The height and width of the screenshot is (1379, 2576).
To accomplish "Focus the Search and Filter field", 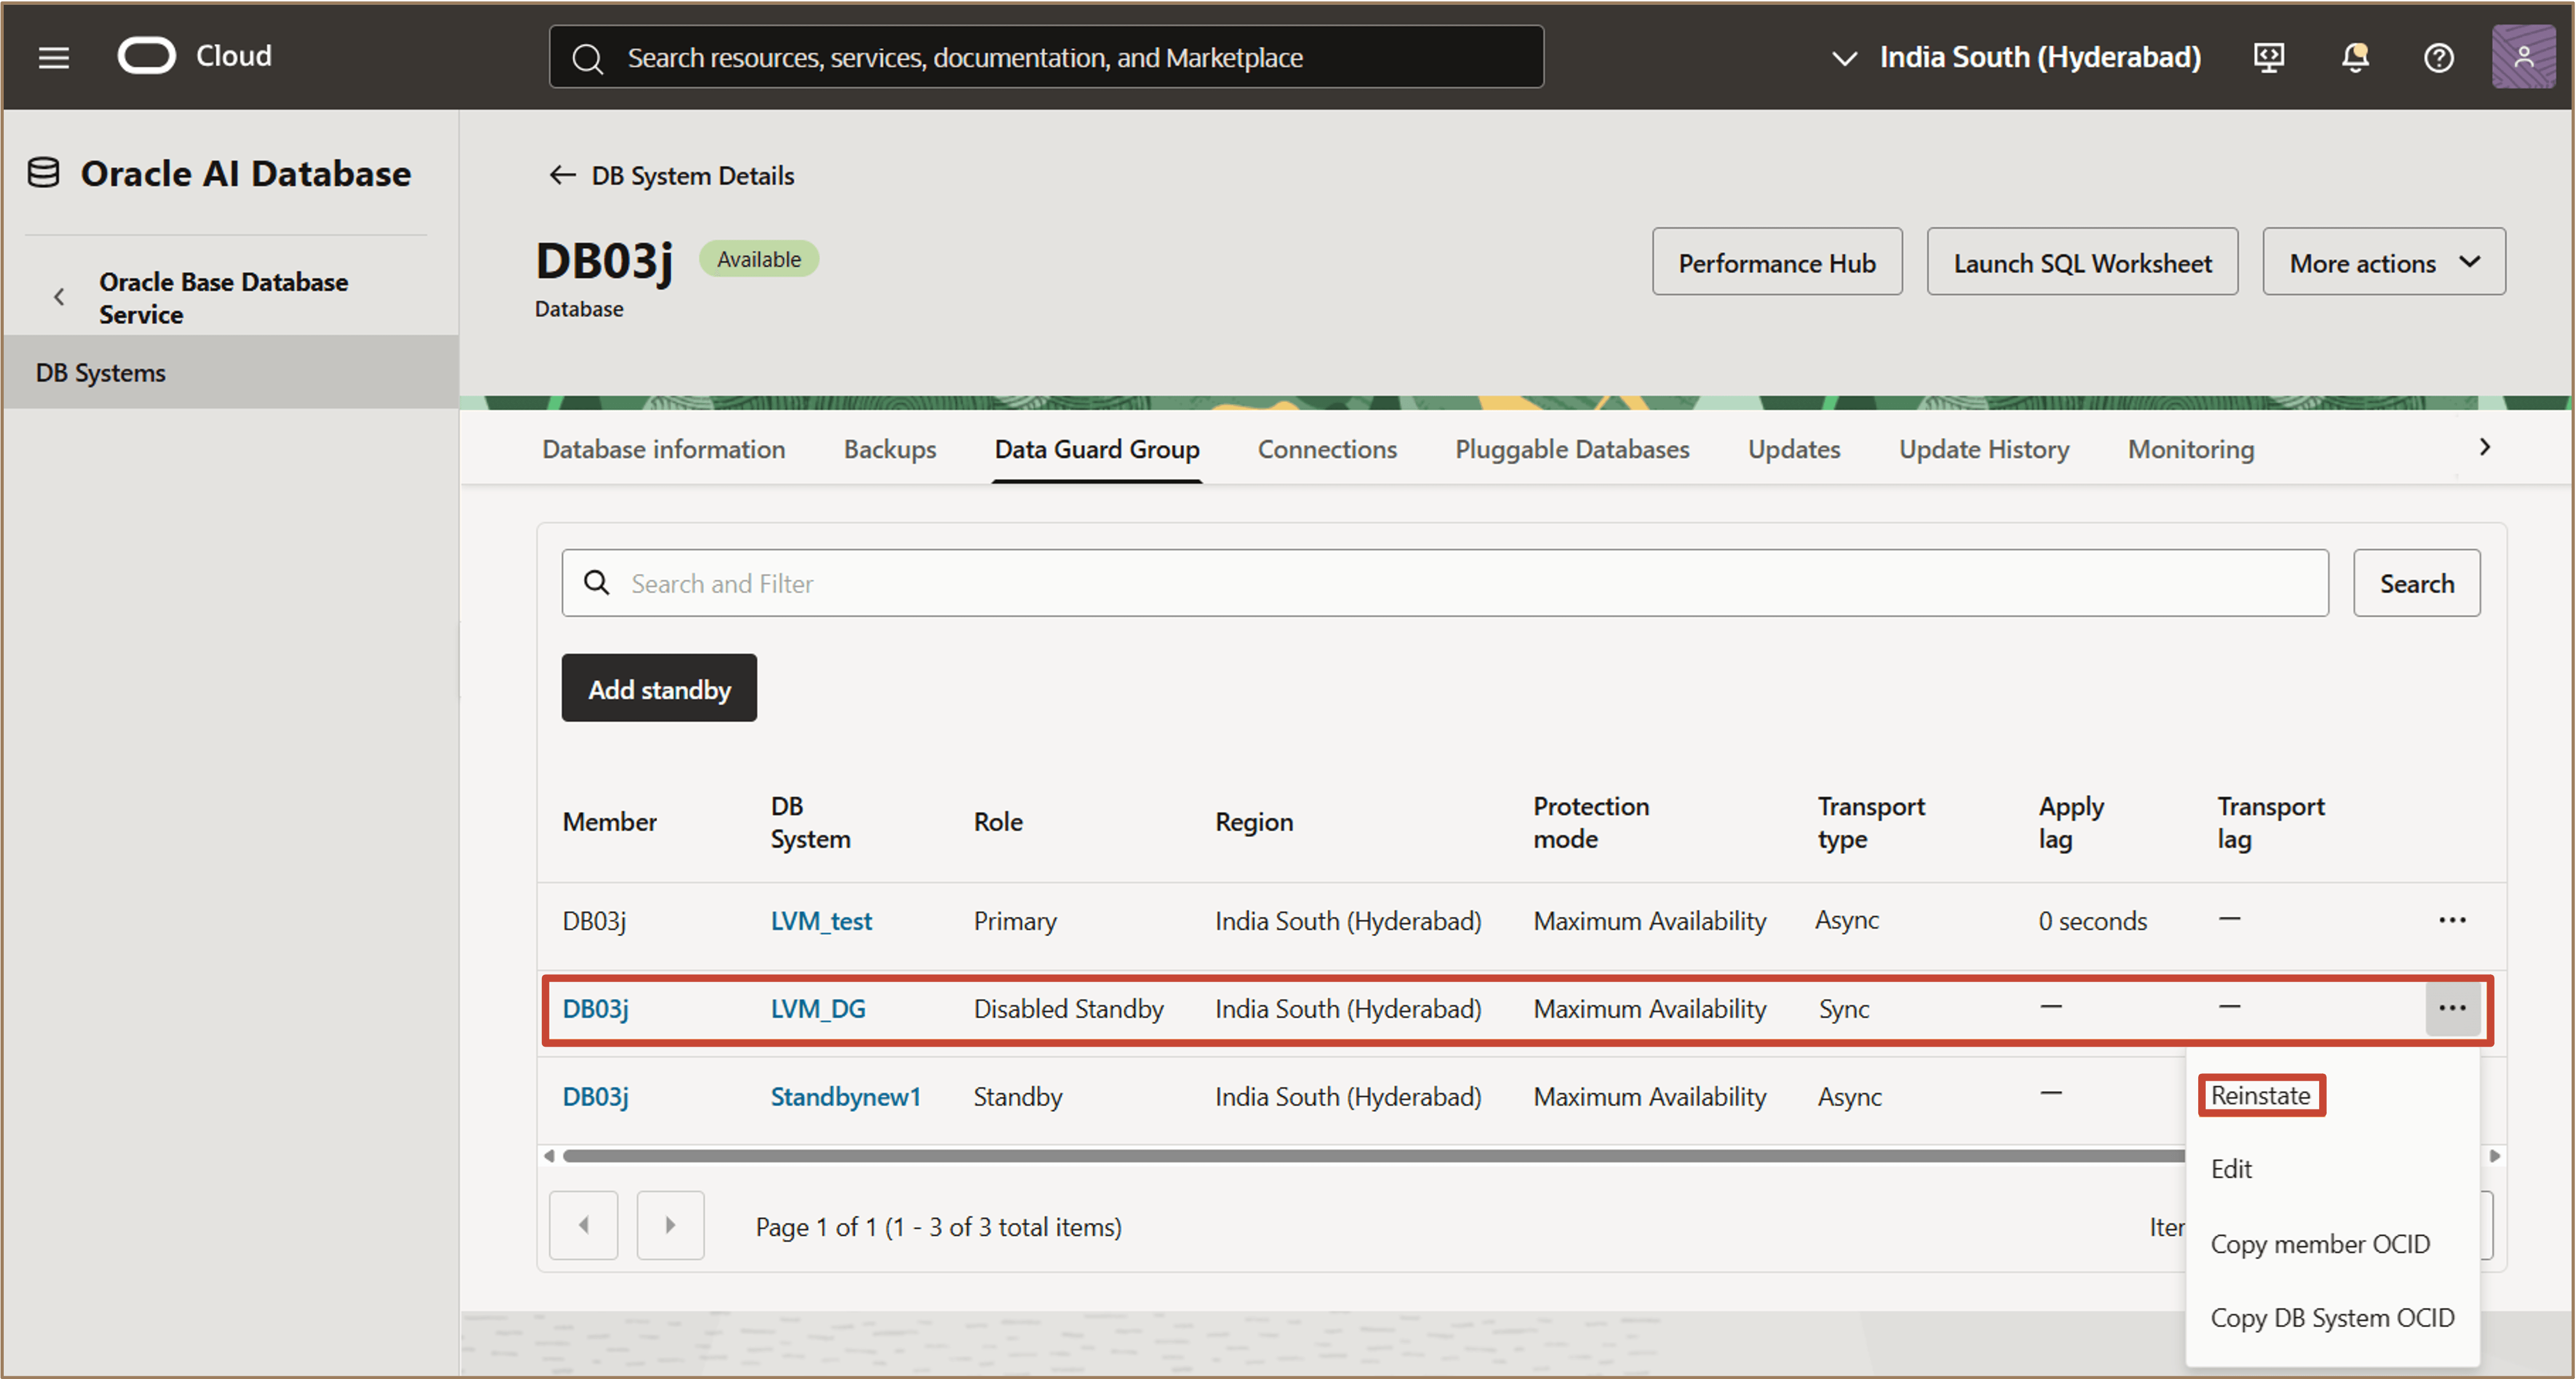I will click(x=1445, y=583).
